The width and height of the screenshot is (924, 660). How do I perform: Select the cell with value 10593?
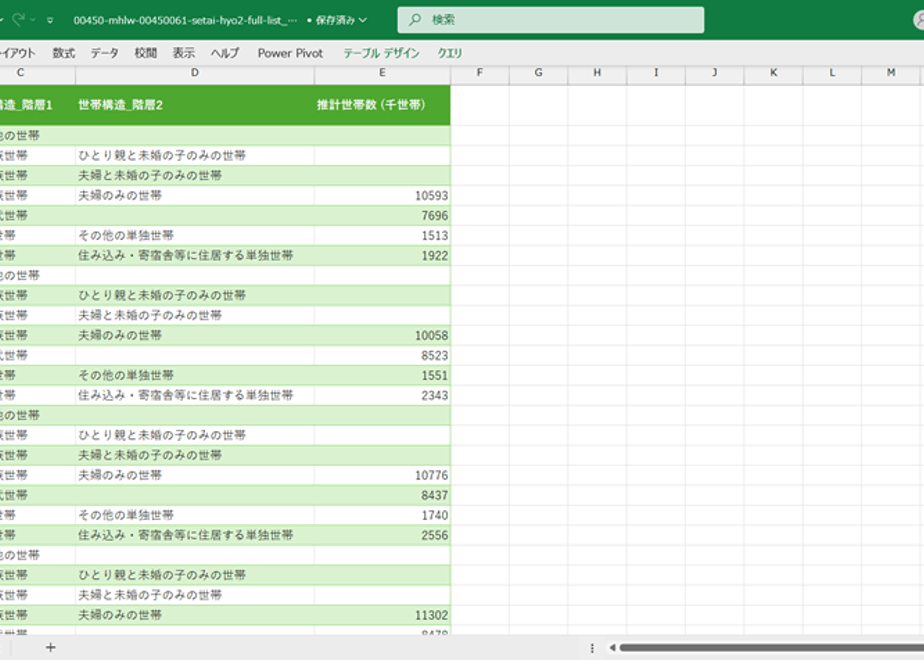(x=382, y=196)
